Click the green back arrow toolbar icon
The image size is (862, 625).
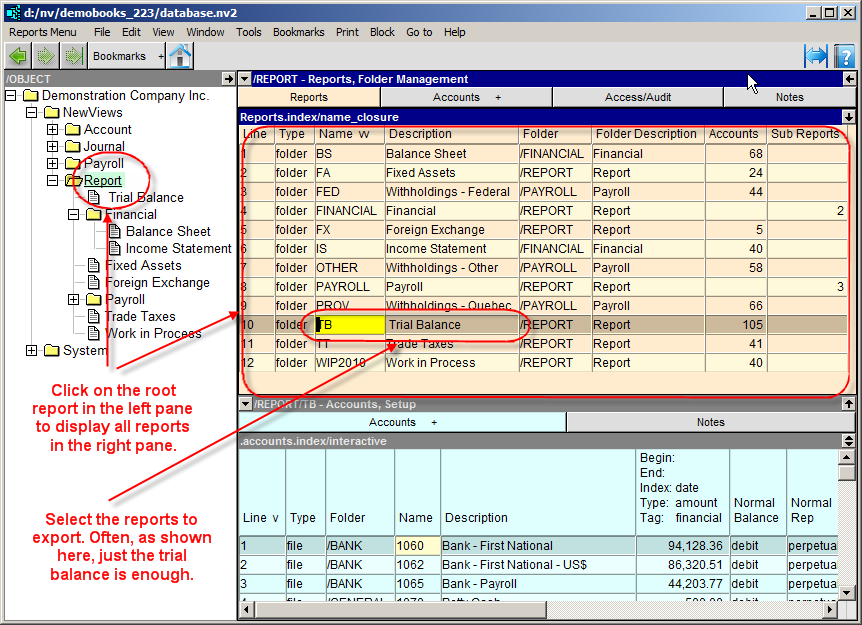pos(18,56)
